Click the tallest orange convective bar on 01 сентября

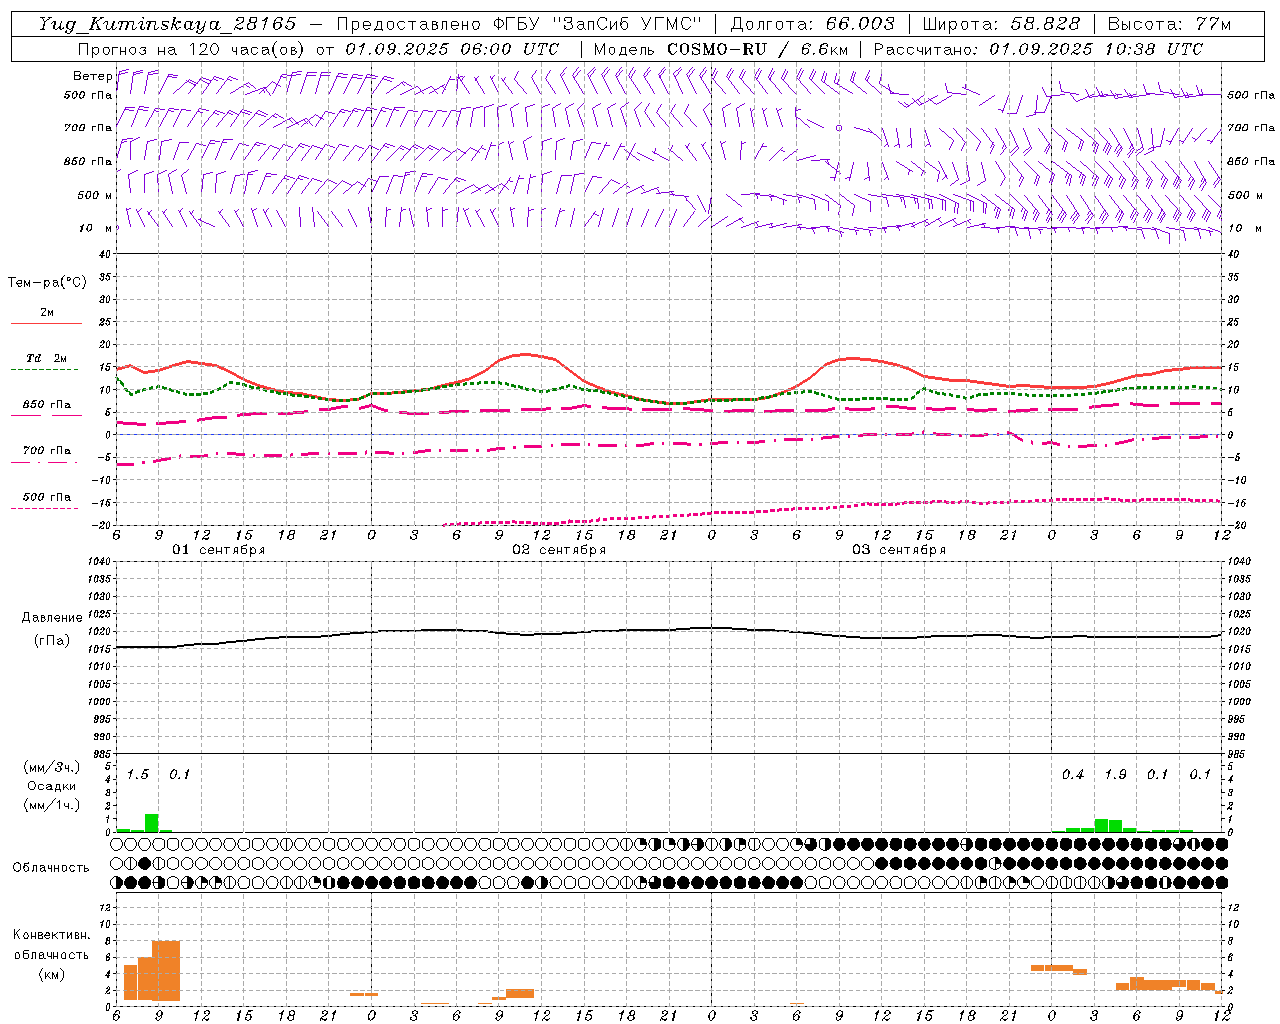[166, 970]
